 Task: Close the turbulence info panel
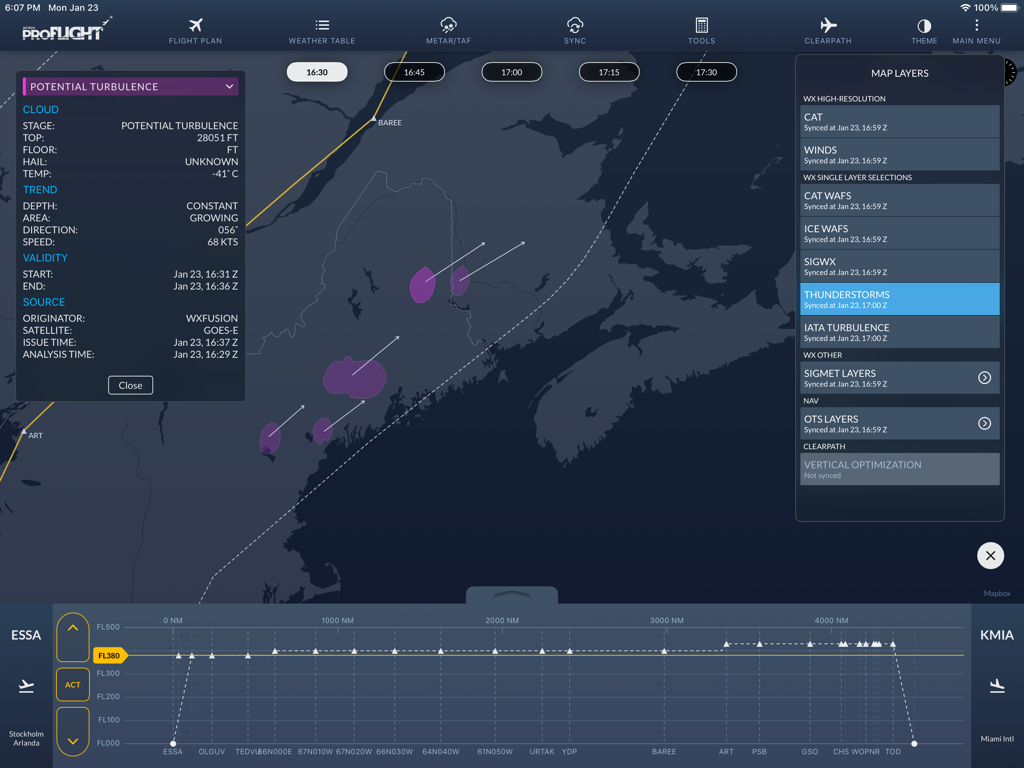[x=130, y=385]
